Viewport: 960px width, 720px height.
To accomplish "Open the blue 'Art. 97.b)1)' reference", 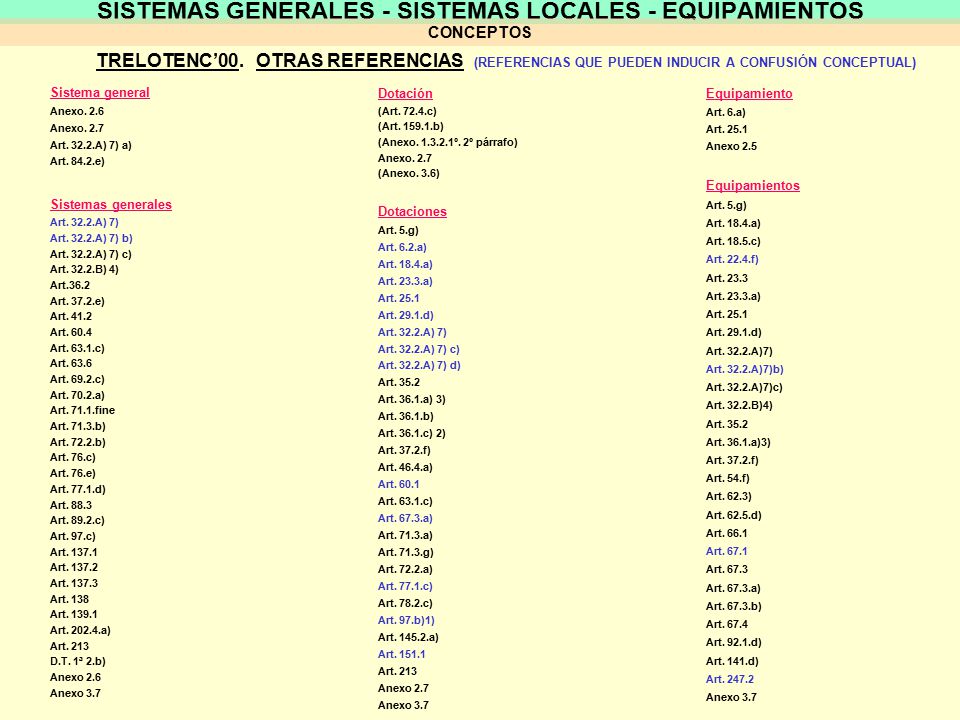I will click(406, 620).
